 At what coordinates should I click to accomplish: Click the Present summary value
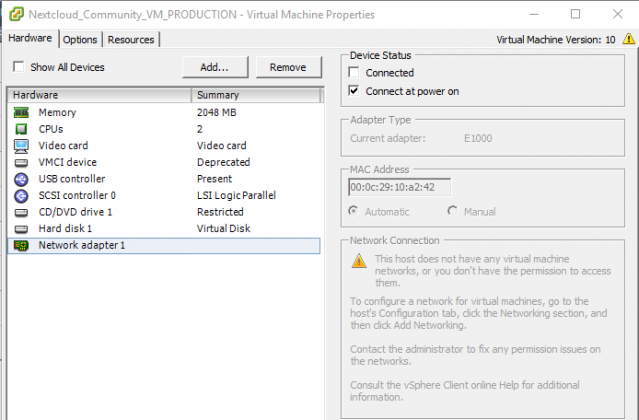pyautogui.click(x=214, y=179)
